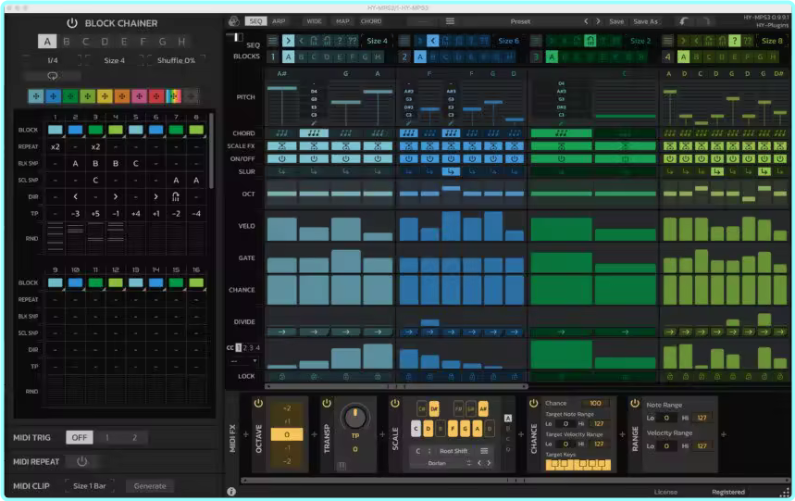Image resolution: width=795 pixels, height=501 pixels.
Task: Set sequencer 2 direction to backward
Action: 432,41
